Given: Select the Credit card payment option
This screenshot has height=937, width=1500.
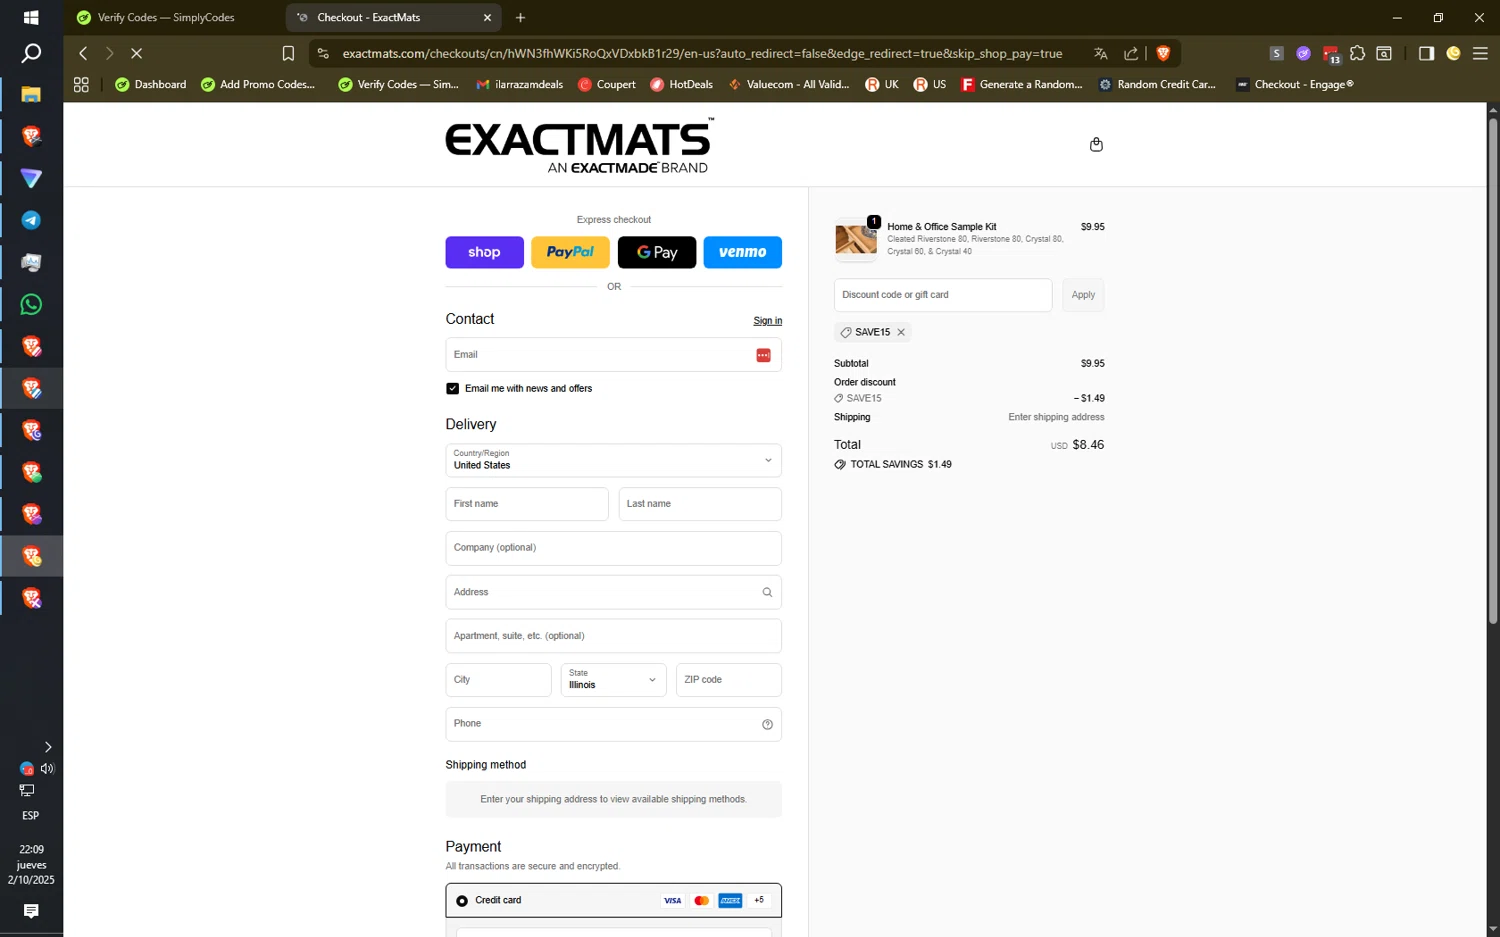Looking at the screenshot, I should [462, 901].
